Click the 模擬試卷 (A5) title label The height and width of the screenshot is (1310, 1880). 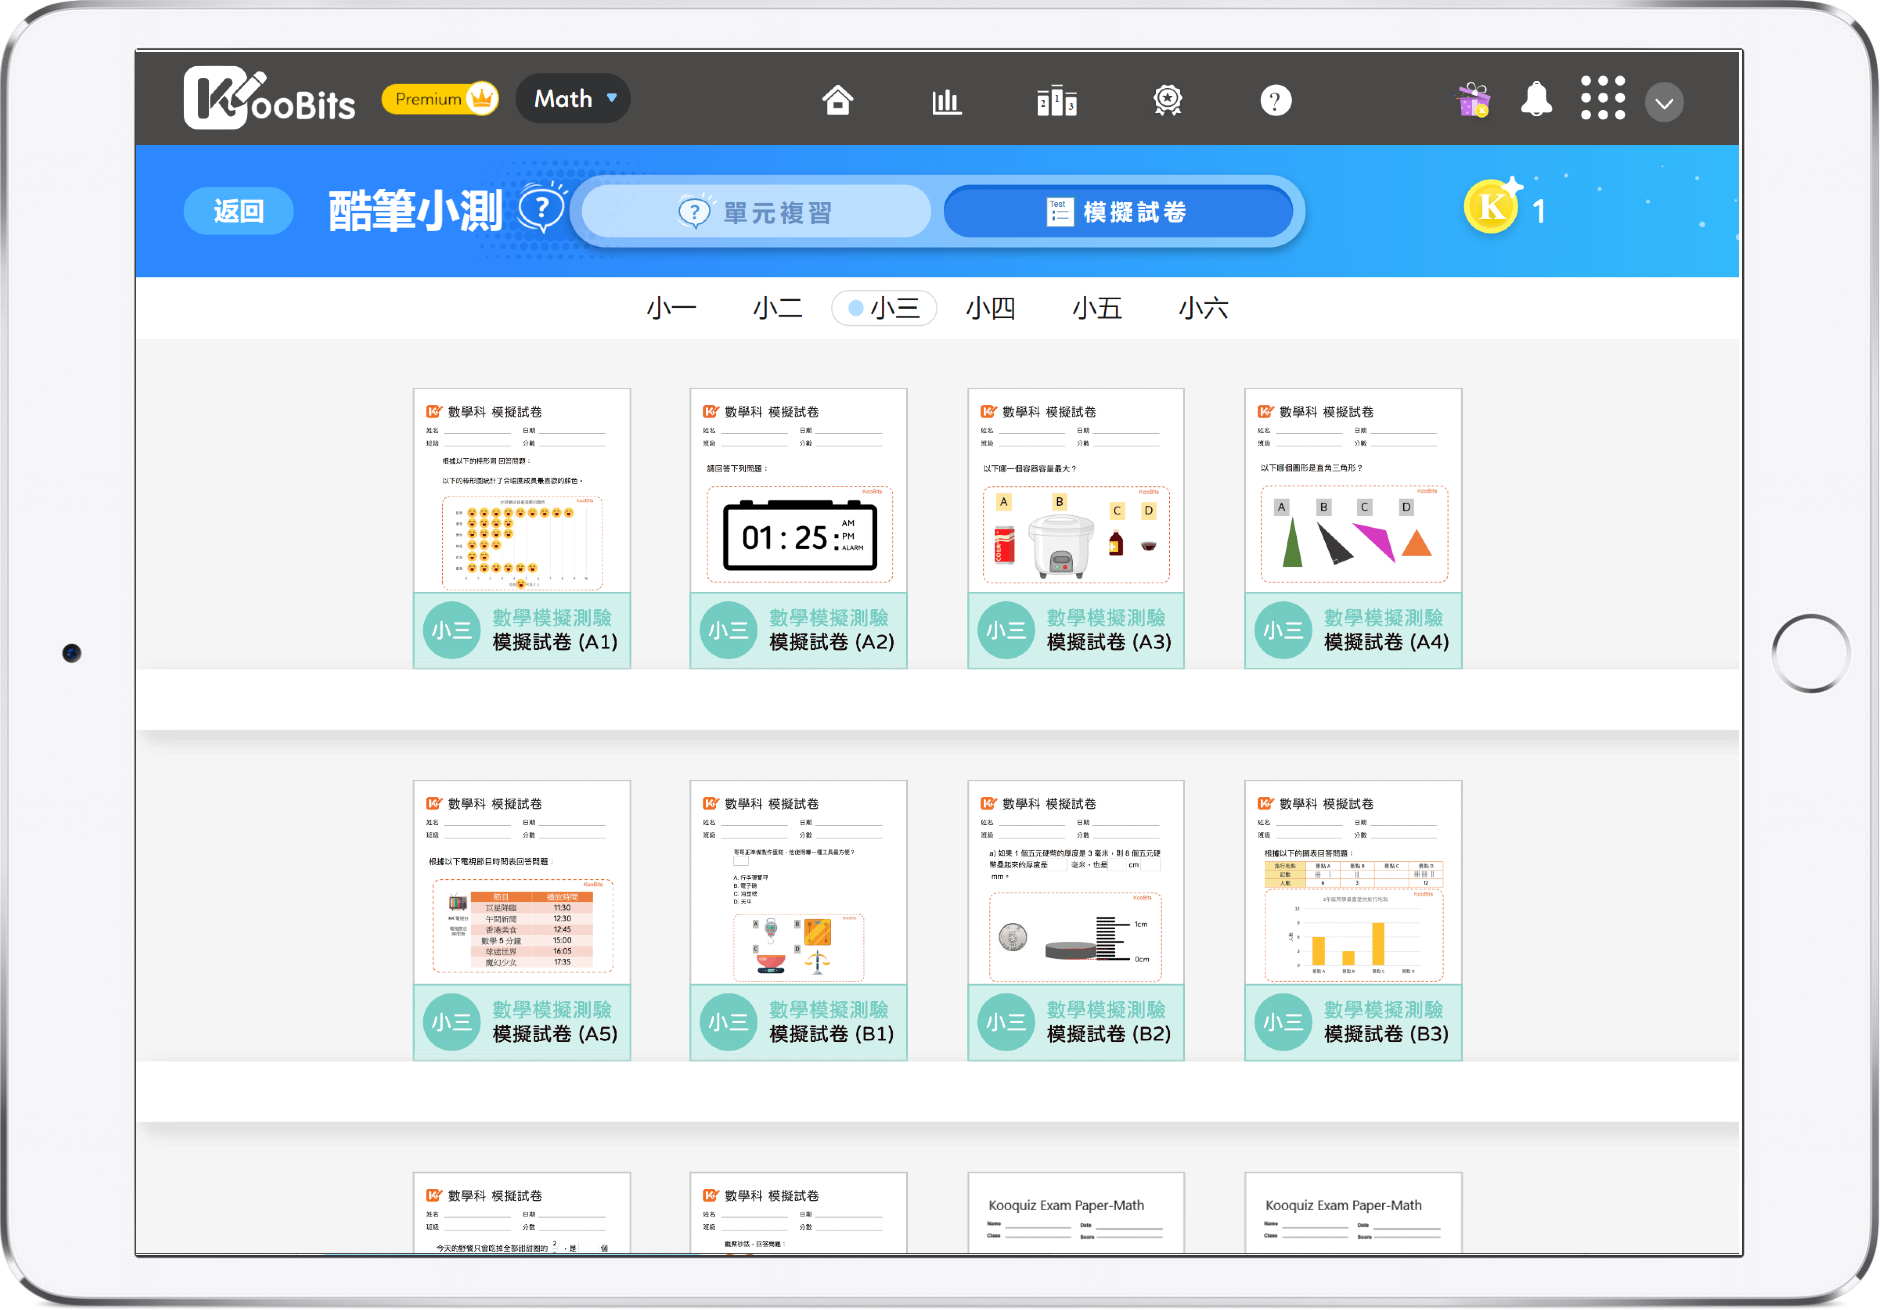pos(555,1034)
